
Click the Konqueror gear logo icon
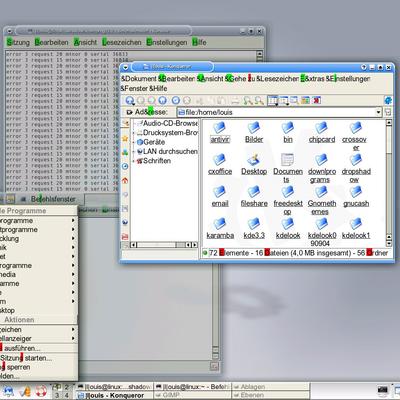(388, 100)
